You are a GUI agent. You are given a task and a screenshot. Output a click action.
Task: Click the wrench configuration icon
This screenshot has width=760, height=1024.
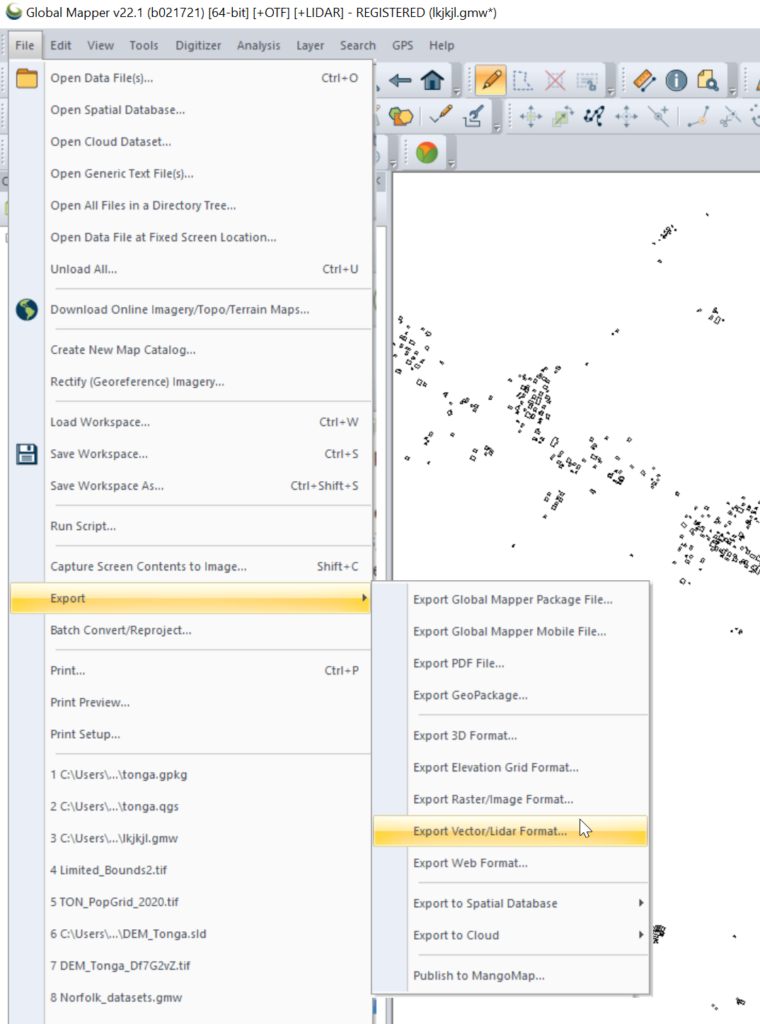point(473,116)
